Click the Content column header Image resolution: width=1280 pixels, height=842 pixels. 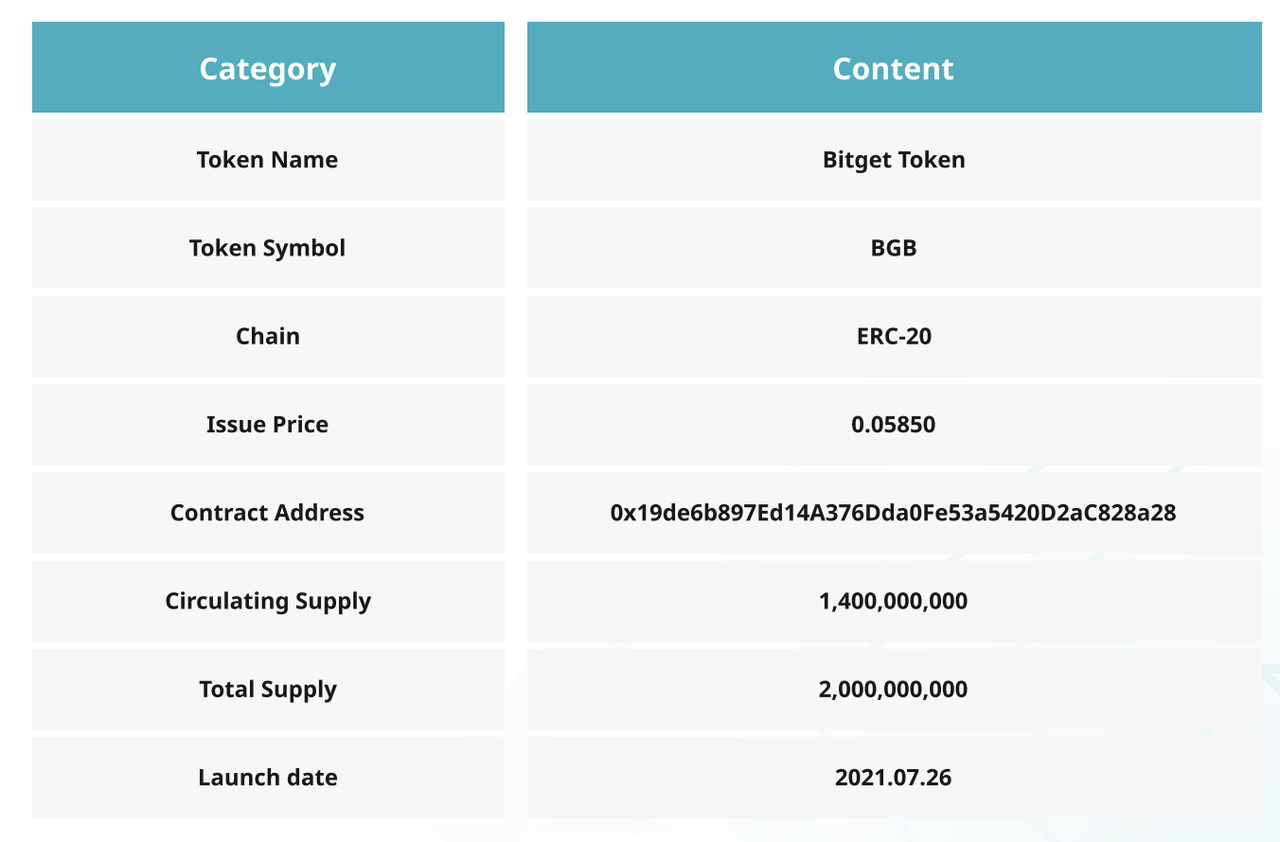(x=893, y=68)
